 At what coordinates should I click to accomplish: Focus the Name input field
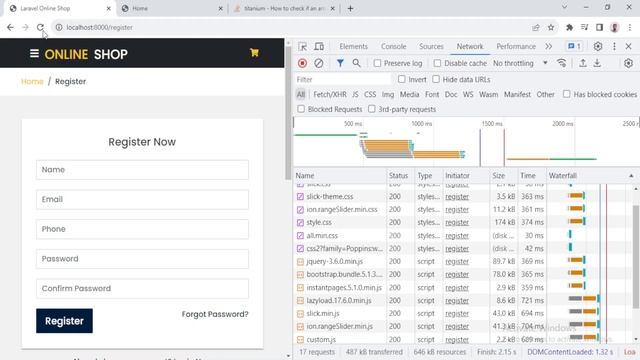(142, 170)
